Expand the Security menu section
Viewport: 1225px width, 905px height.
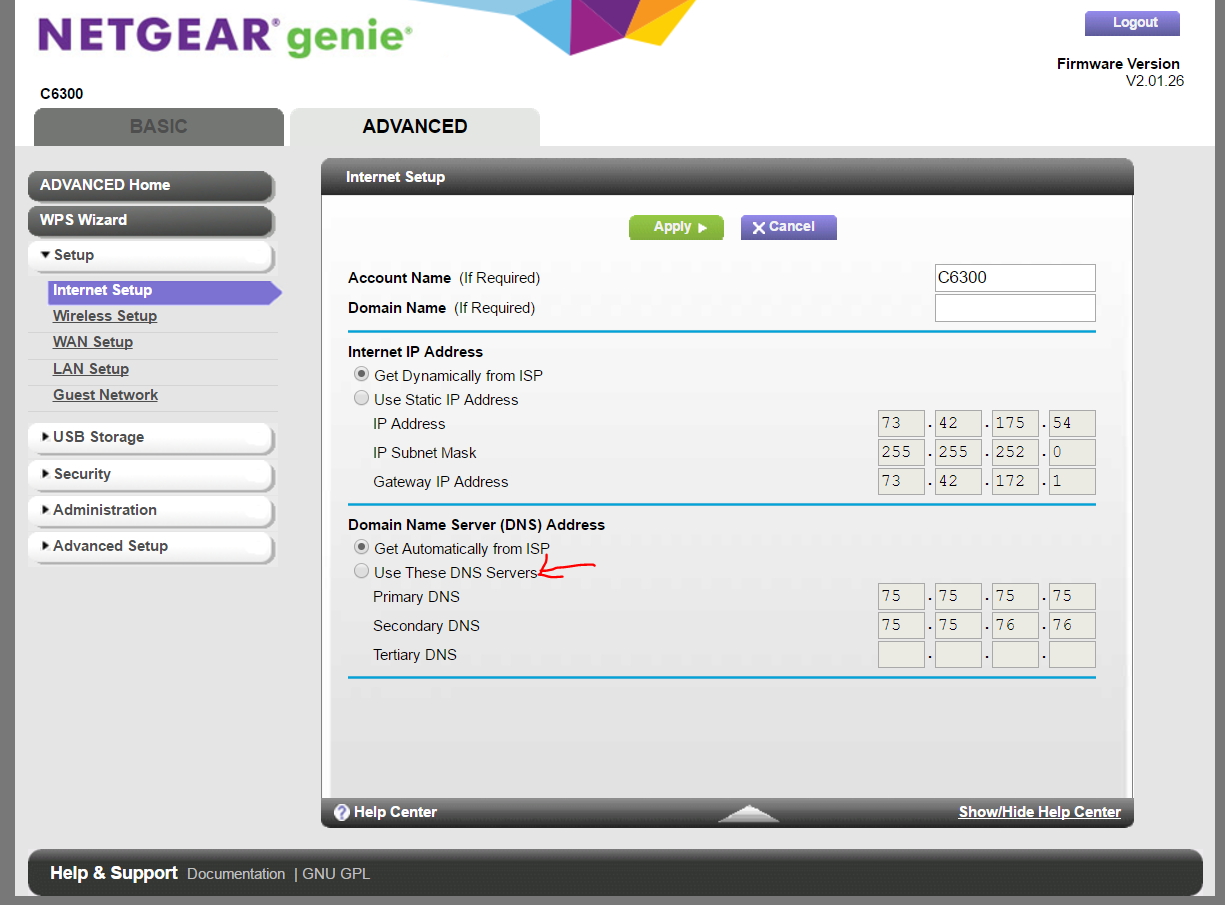(82, 474)
